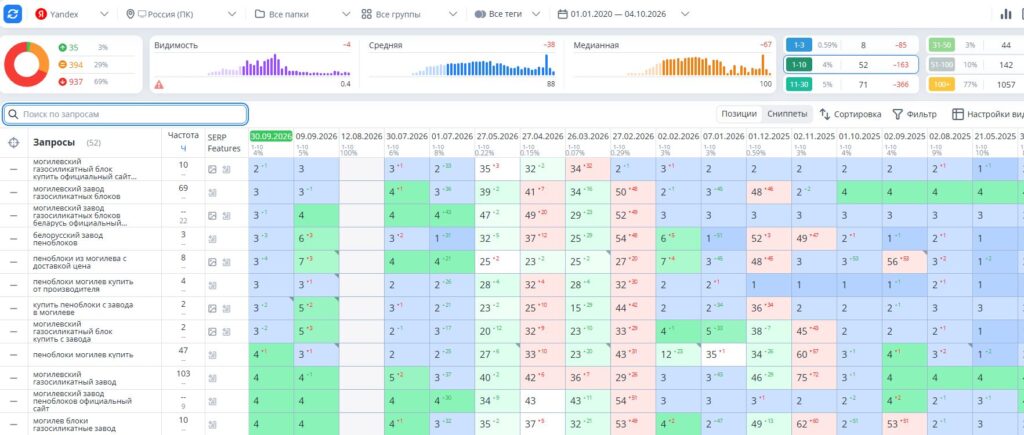This screenshot has width=1024, height=435.
Task: Open the Все группы groups dropdown
Action: (x=409, y=14)
